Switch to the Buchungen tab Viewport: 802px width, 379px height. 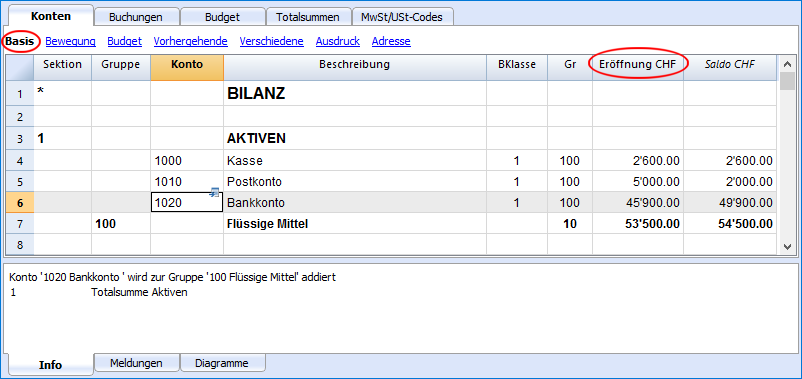[x=136, y=16]
